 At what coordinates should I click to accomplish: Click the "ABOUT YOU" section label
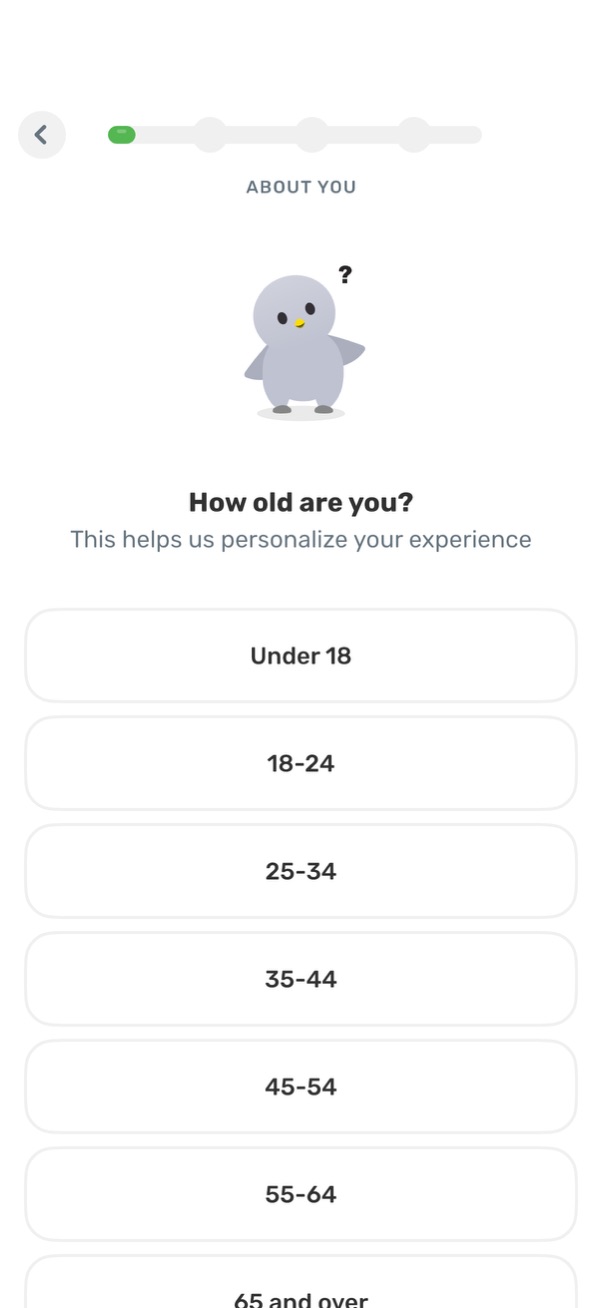pos(301,186)
